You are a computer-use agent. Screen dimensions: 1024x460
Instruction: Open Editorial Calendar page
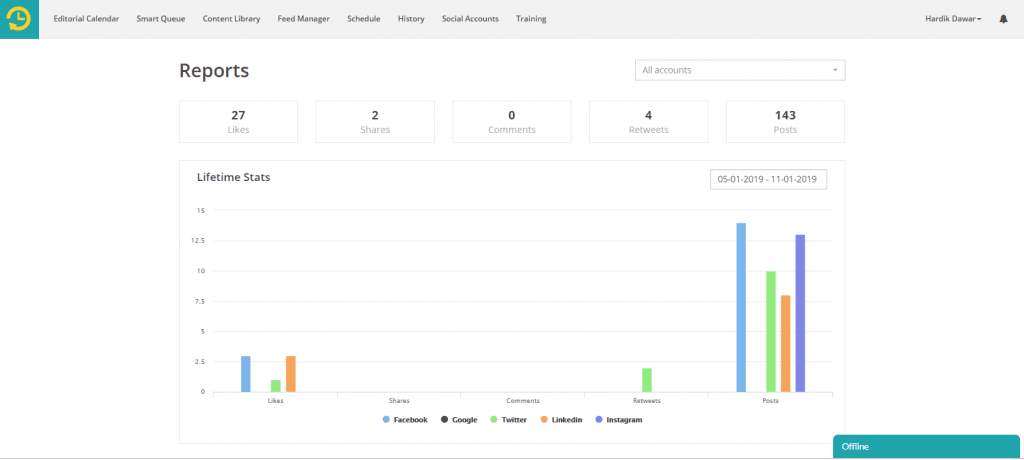(86, 19)
